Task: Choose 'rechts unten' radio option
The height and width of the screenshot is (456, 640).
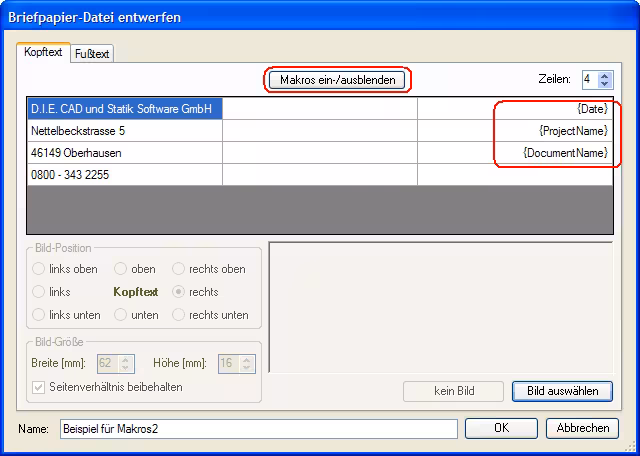Action: (x=180, y=315)
